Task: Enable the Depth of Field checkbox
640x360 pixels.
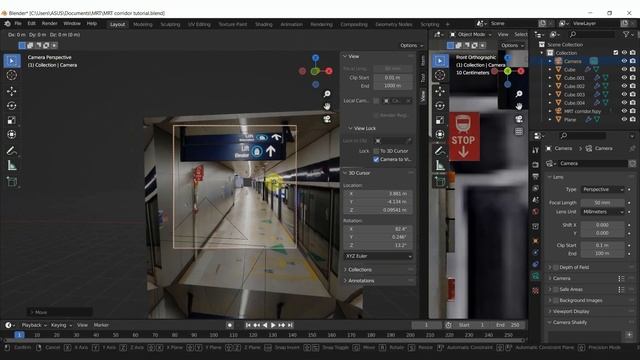Action: click(556, 267)
